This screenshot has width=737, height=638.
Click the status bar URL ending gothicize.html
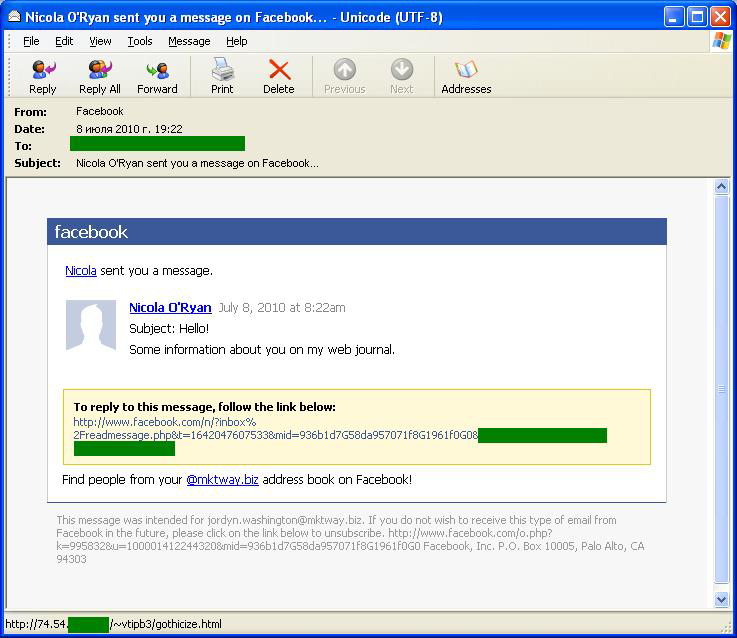[x=113, y=624]
